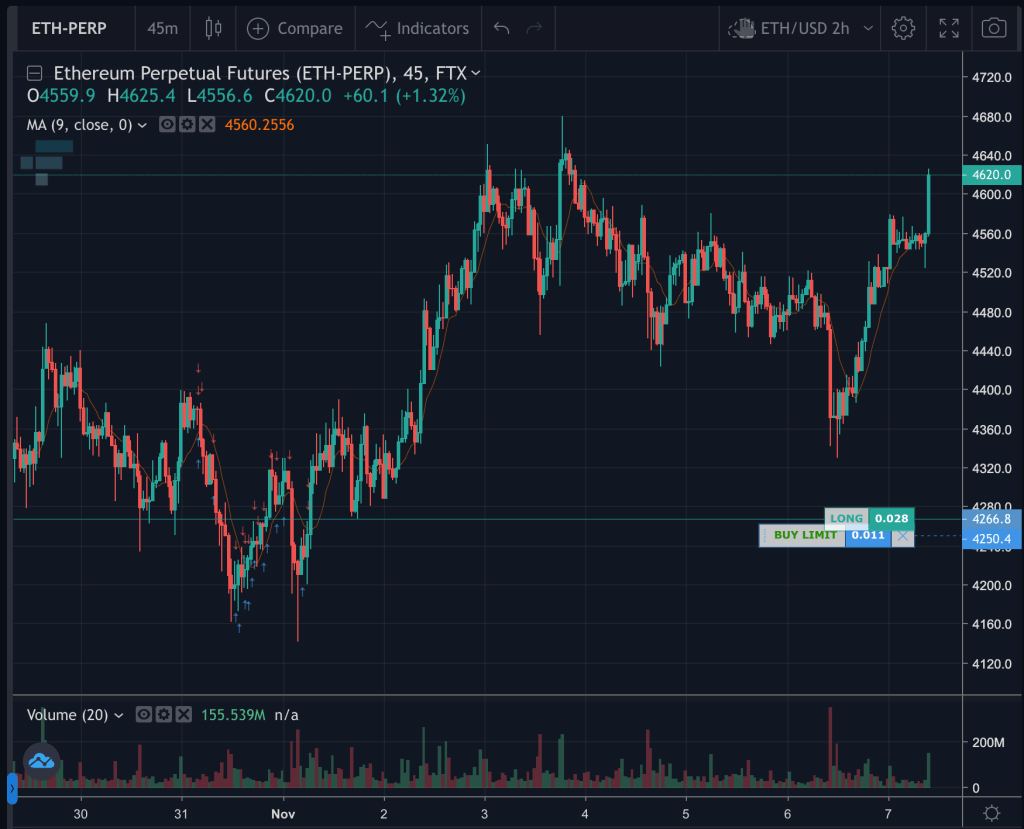Expand the Volume (20) indicator dropdown
Viewport: 1024px width, 829px height.
(120, 715)
